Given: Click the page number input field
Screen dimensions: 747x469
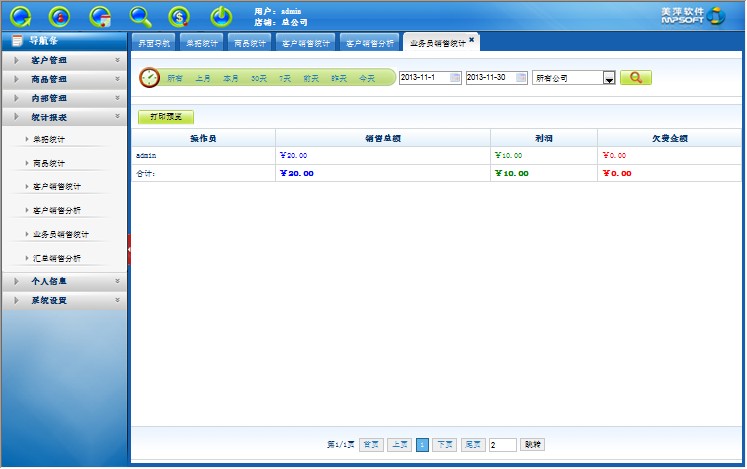Looking at the screenshot, I should [502, 444].
